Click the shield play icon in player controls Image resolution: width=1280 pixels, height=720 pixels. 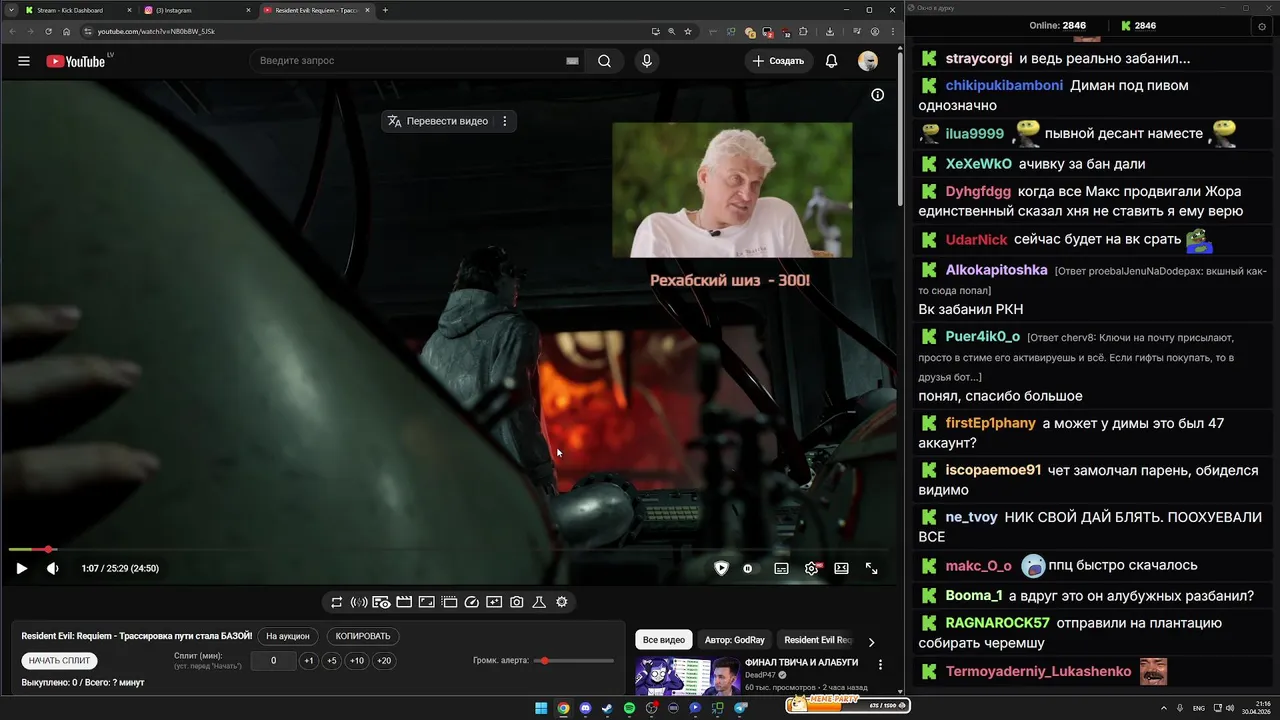721,568
